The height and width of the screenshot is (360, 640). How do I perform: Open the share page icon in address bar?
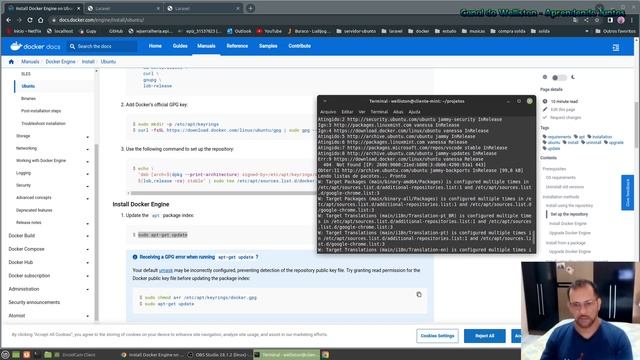[586, 20]
